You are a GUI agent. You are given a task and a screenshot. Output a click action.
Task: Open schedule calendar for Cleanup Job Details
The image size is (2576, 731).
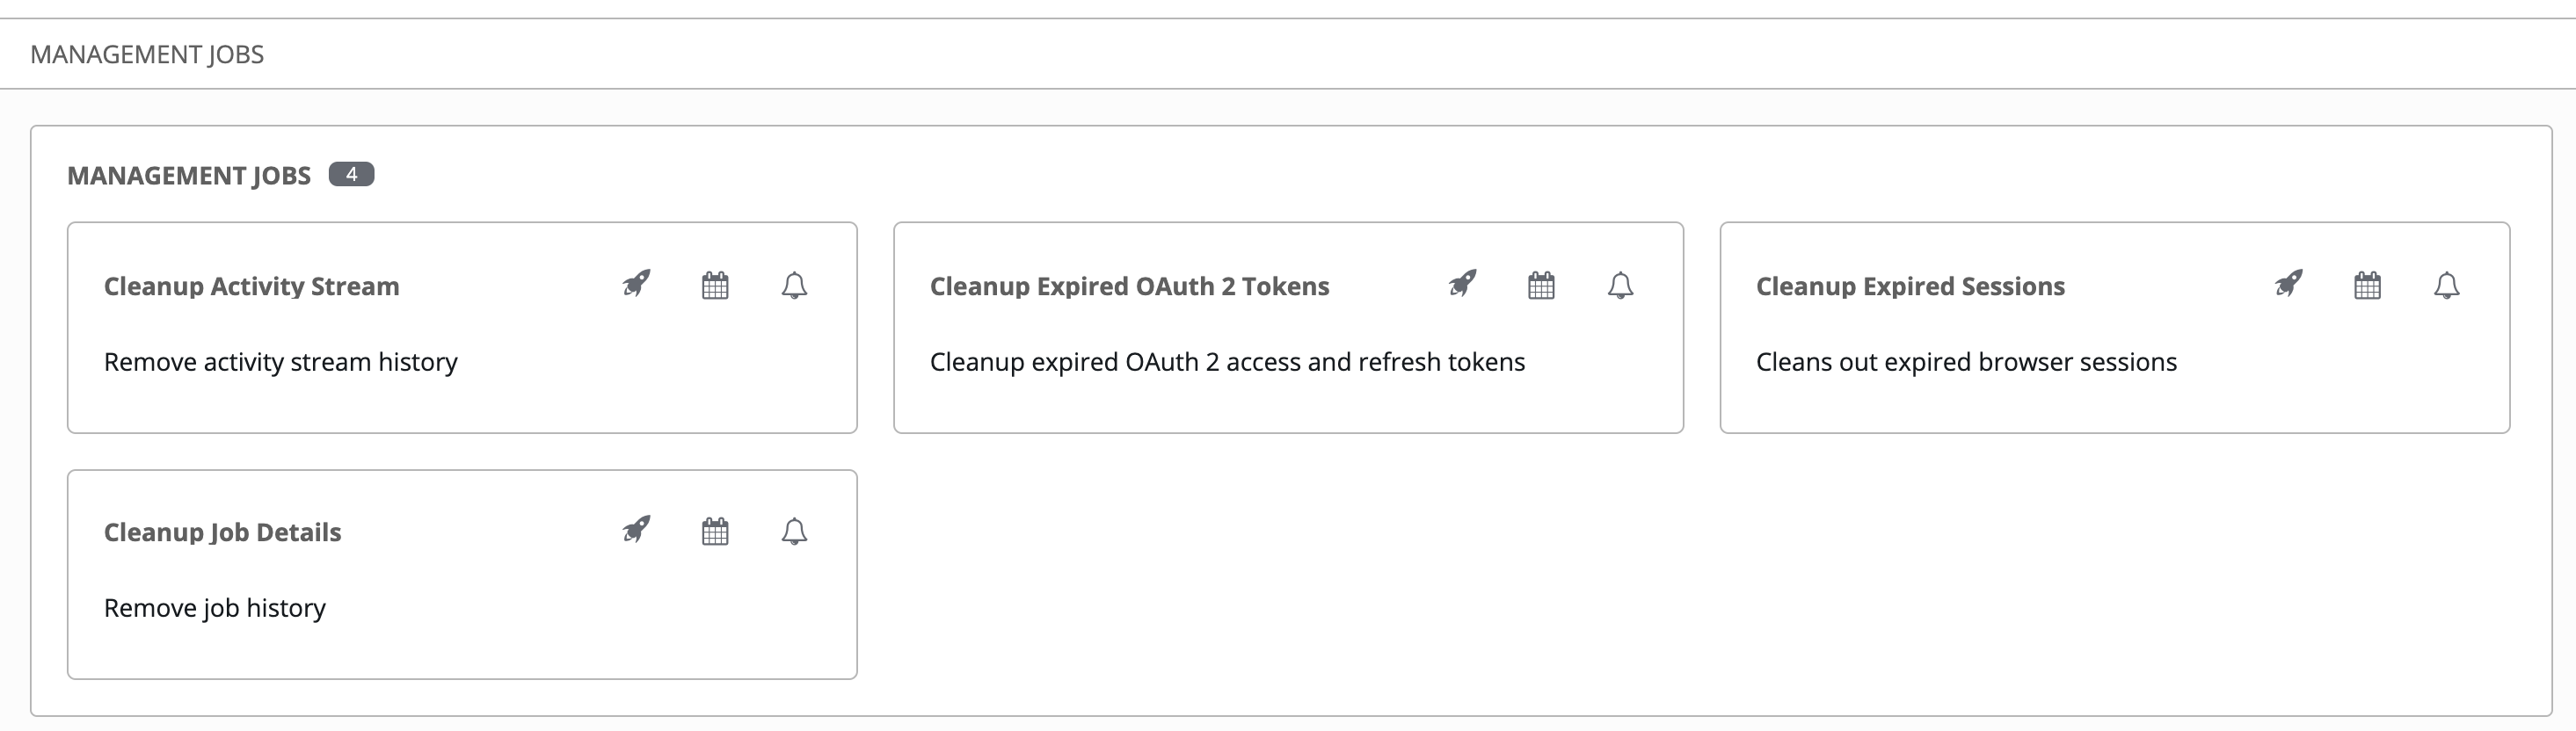(x=715, y=532)
